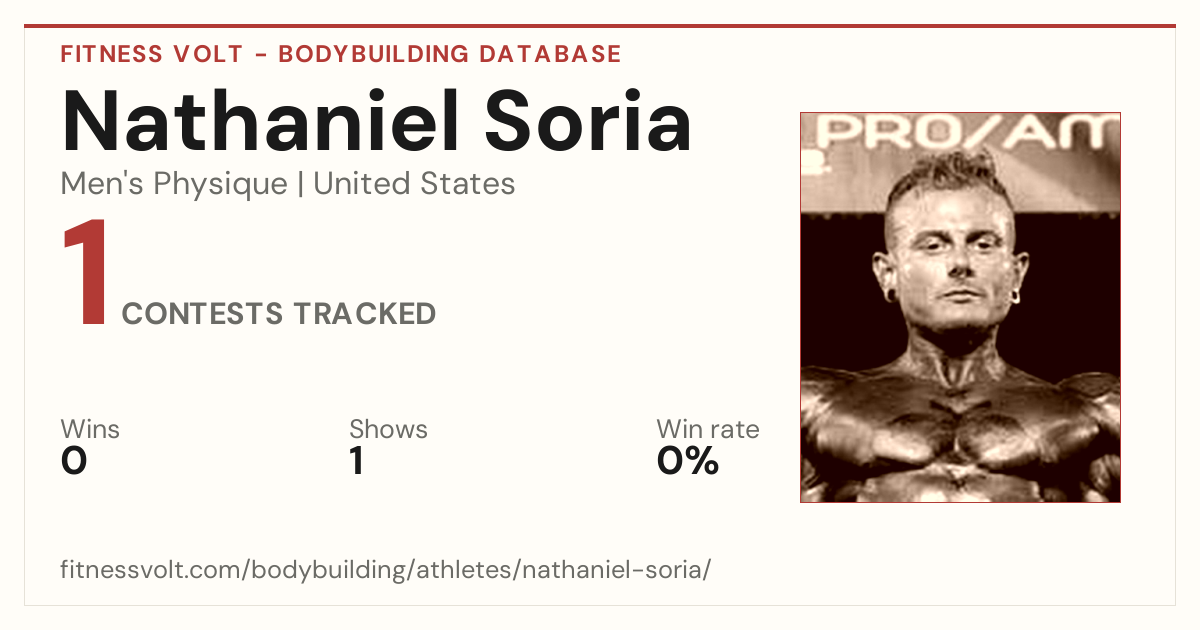
Task: Click the Contests Tracked label
Action: coord(279,314)
